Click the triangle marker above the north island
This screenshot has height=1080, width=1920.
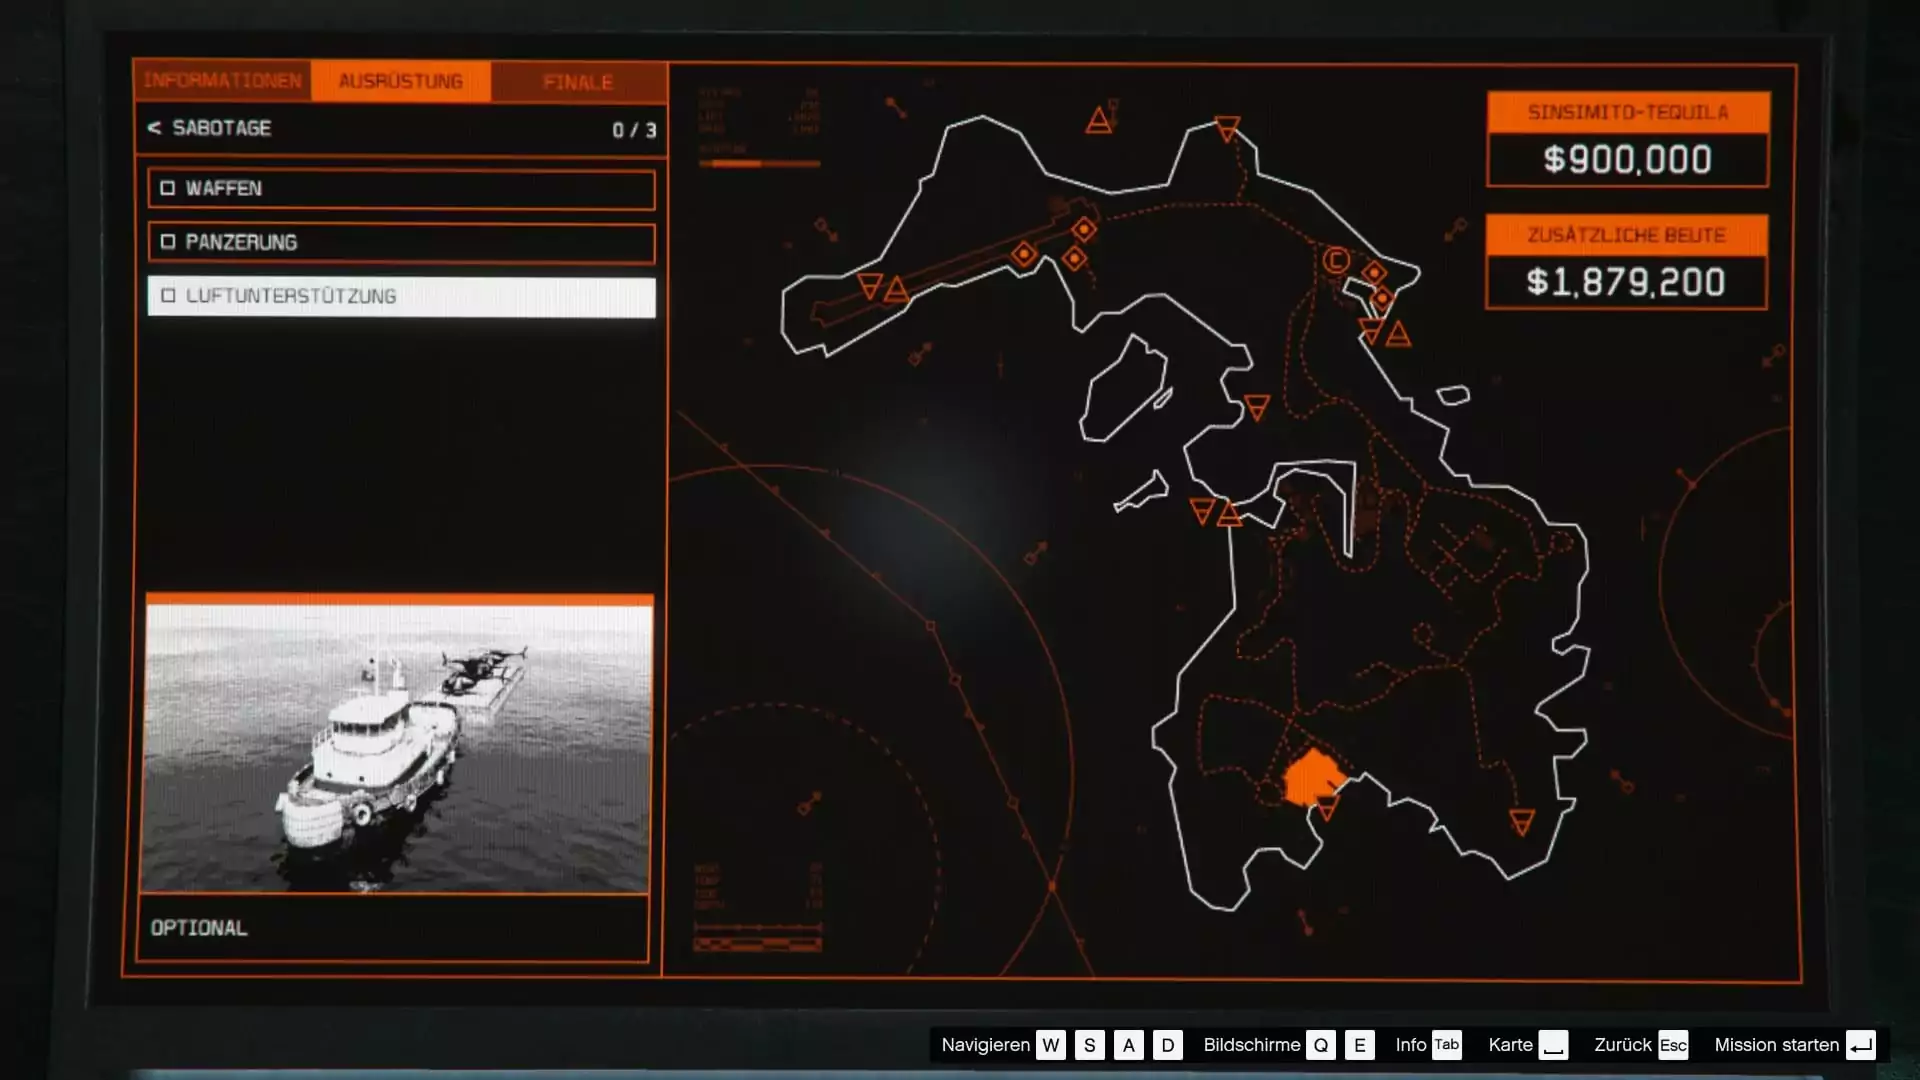coord(1099,122)
